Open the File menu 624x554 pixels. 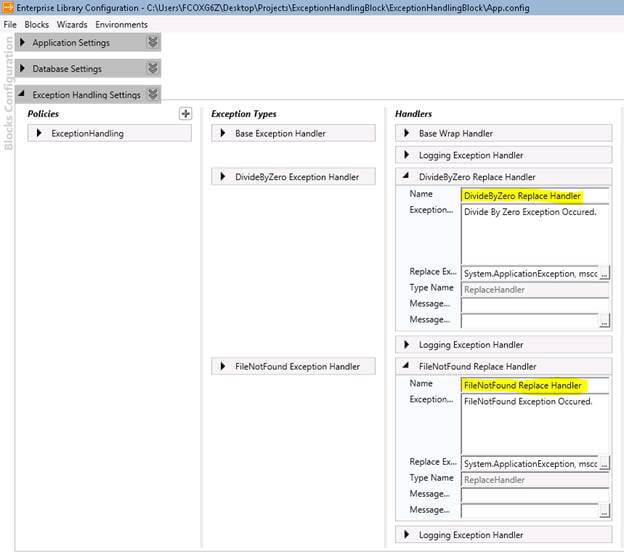pos(10,25)
